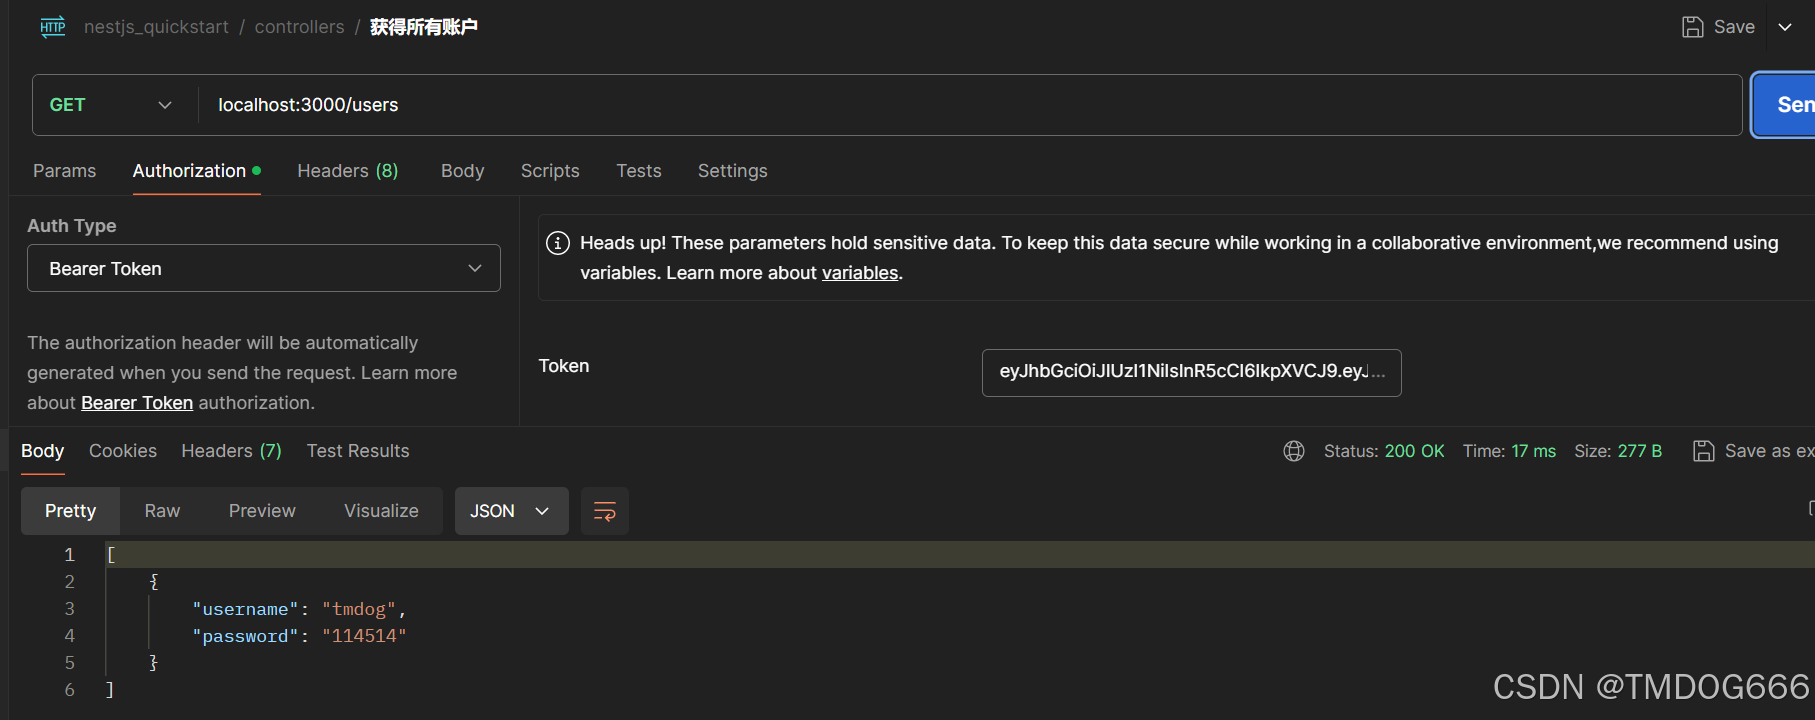Click the "password" key in the response
Viewport: 1815px width, 720px height.
tap(245, 636)
